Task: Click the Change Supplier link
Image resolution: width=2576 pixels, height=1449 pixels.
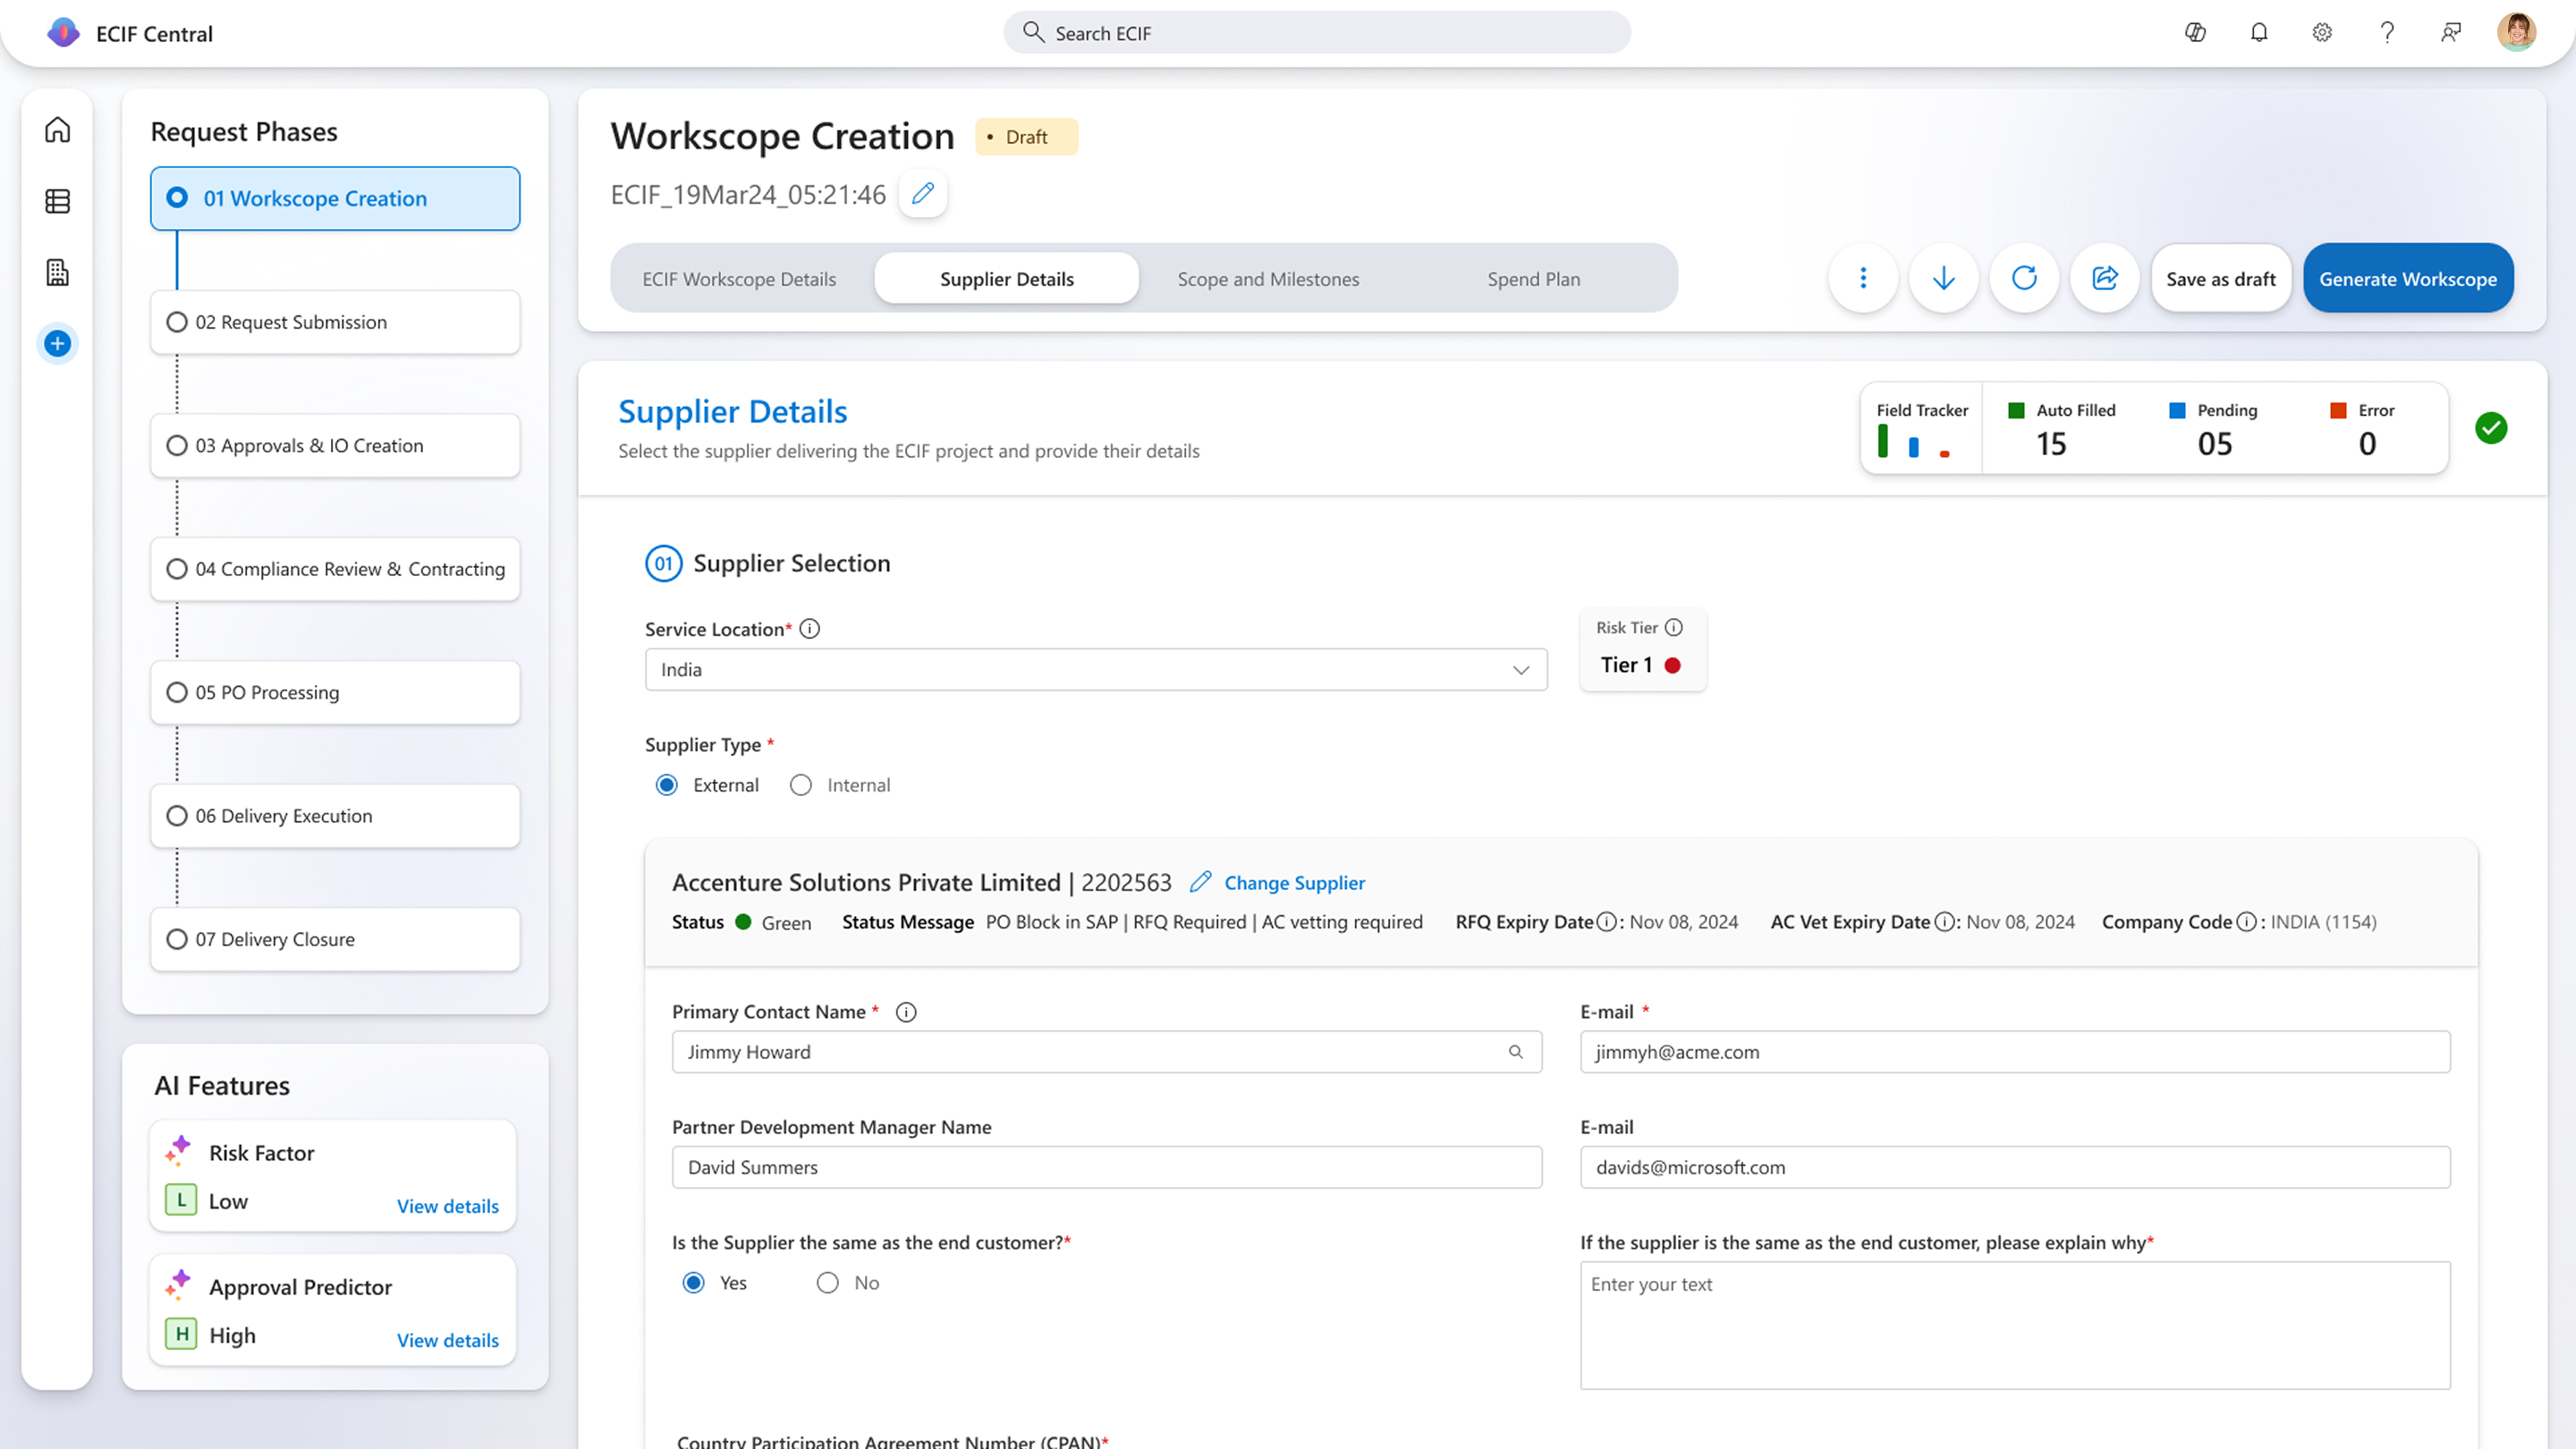Action: coord(1294,883)
